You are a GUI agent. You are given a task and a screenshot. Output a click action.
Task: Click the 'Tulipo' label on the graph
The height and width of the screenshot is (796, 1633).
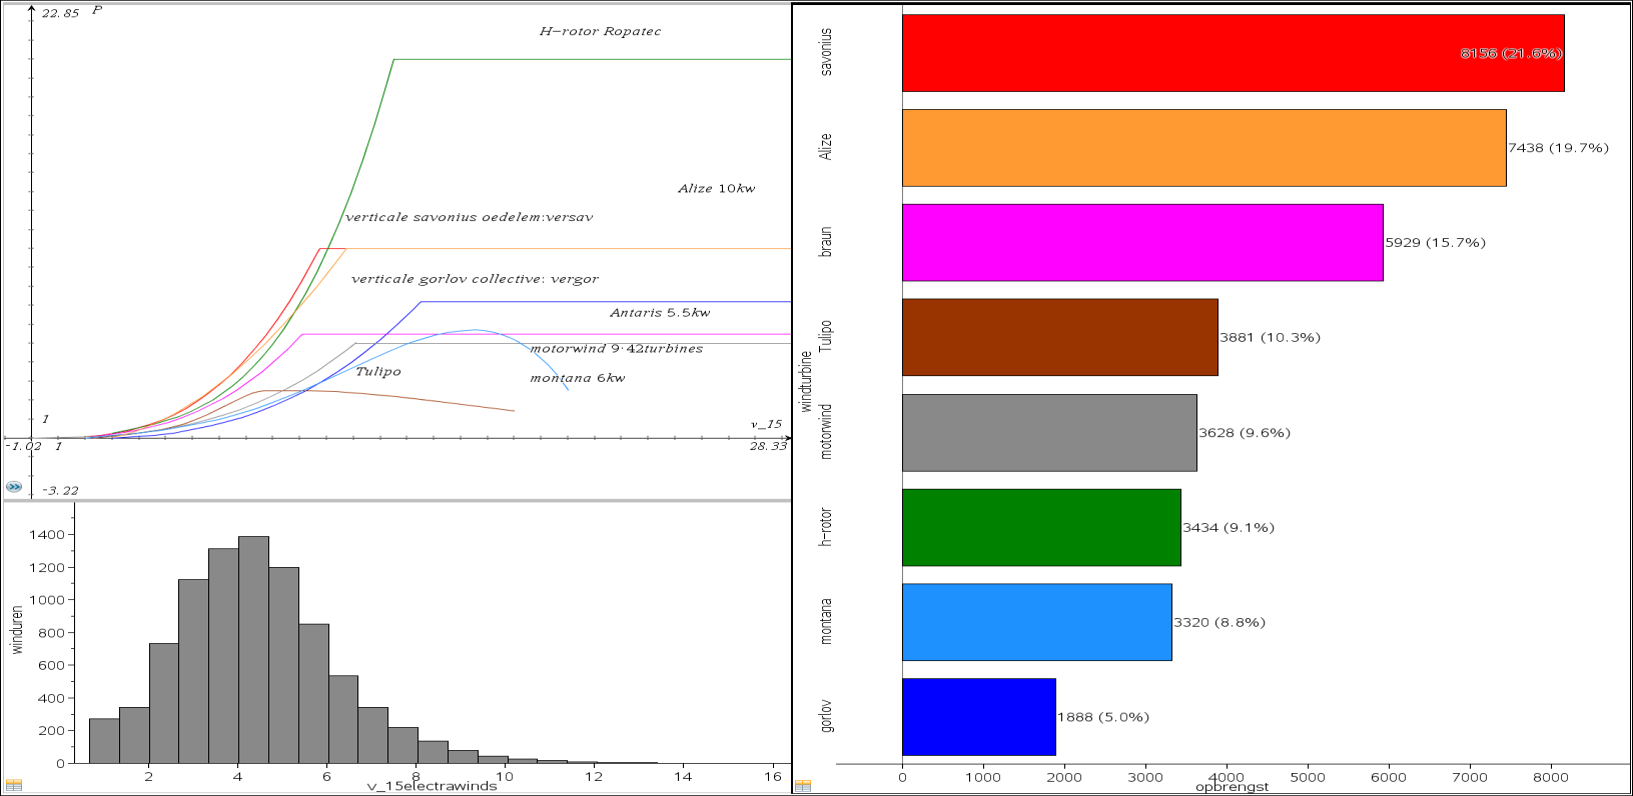coord(378,372)
